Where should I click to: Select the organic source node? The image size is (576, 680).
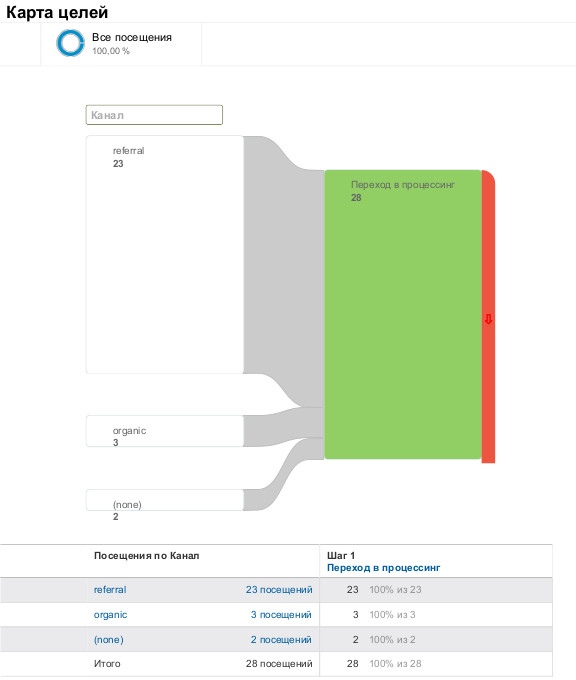(165, 431)
